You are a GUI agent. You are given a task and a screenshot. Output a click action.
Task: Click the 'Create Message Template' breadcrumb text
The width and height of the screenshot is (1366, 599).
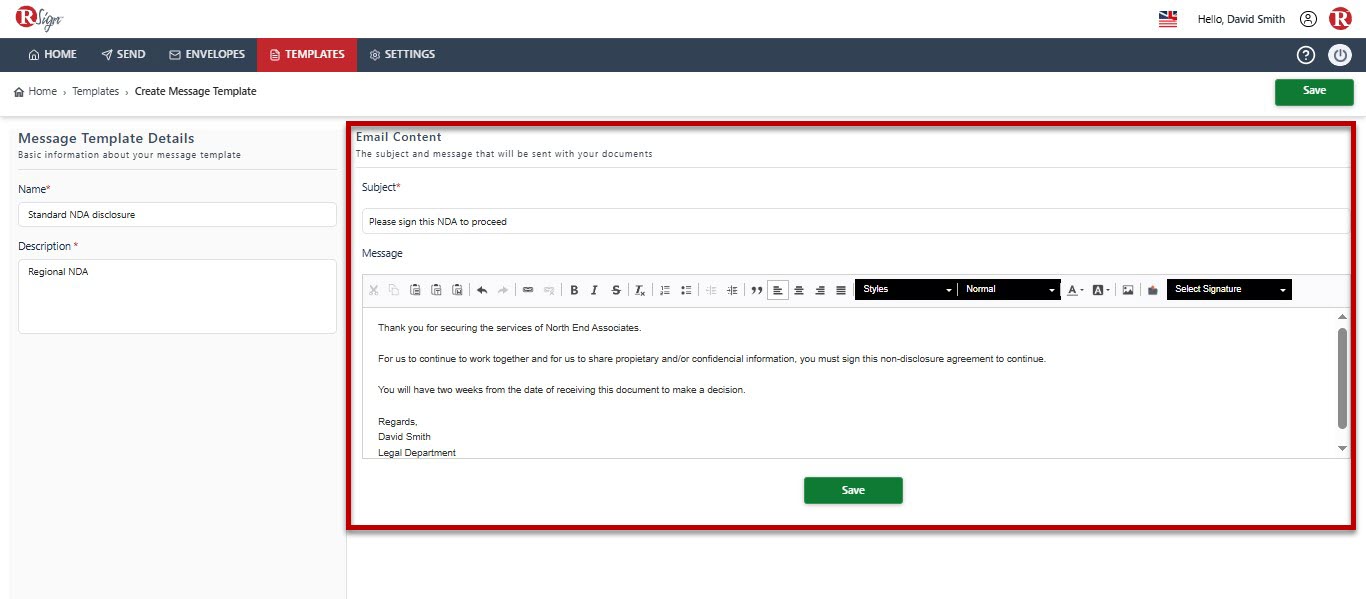pyautogui.click(x=196, y=91)
